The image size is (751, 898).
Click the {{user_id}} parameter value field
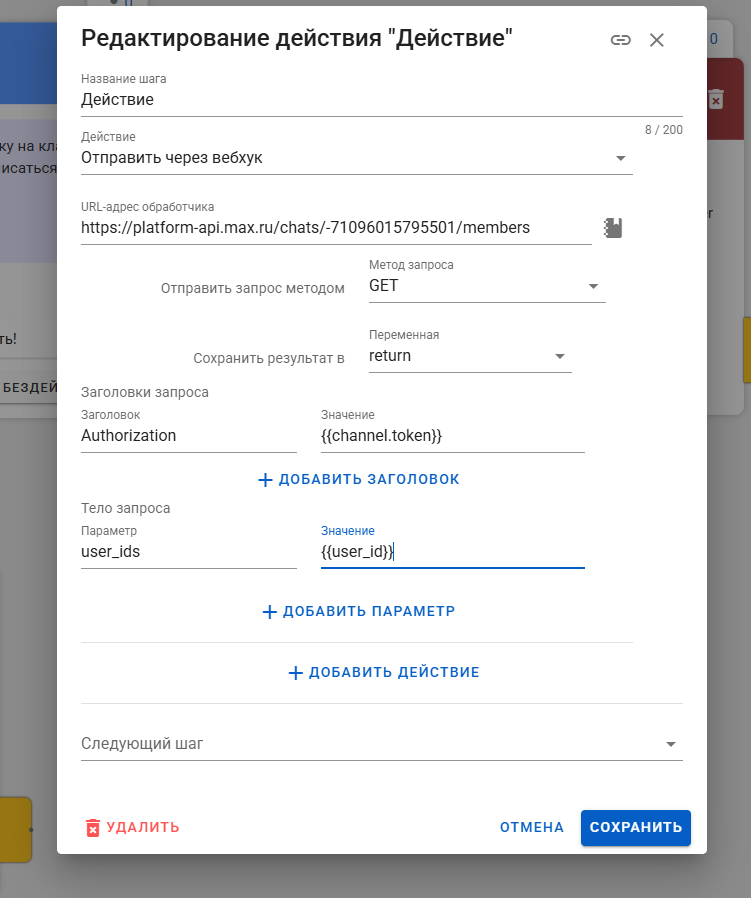pos(452,551)
